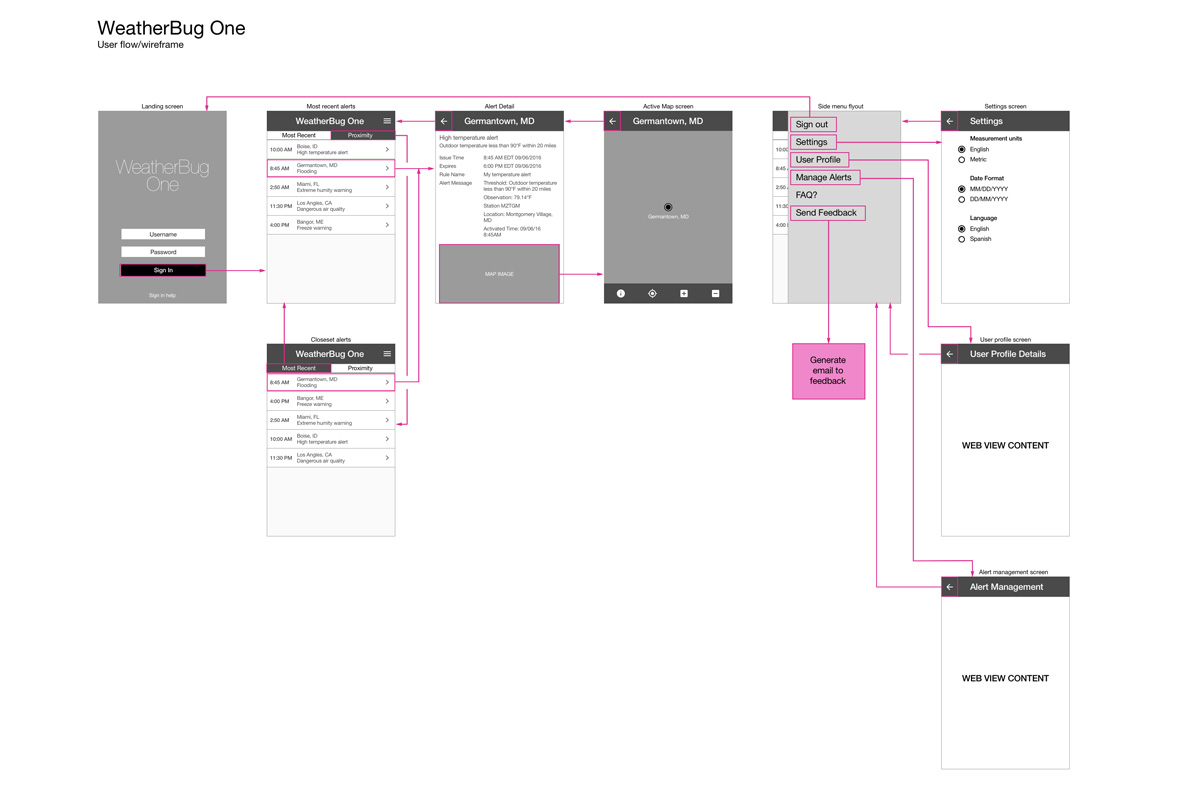The image size is (1200, 803).
Task: Click the Germantown, MD map marker
Action: 668,207
